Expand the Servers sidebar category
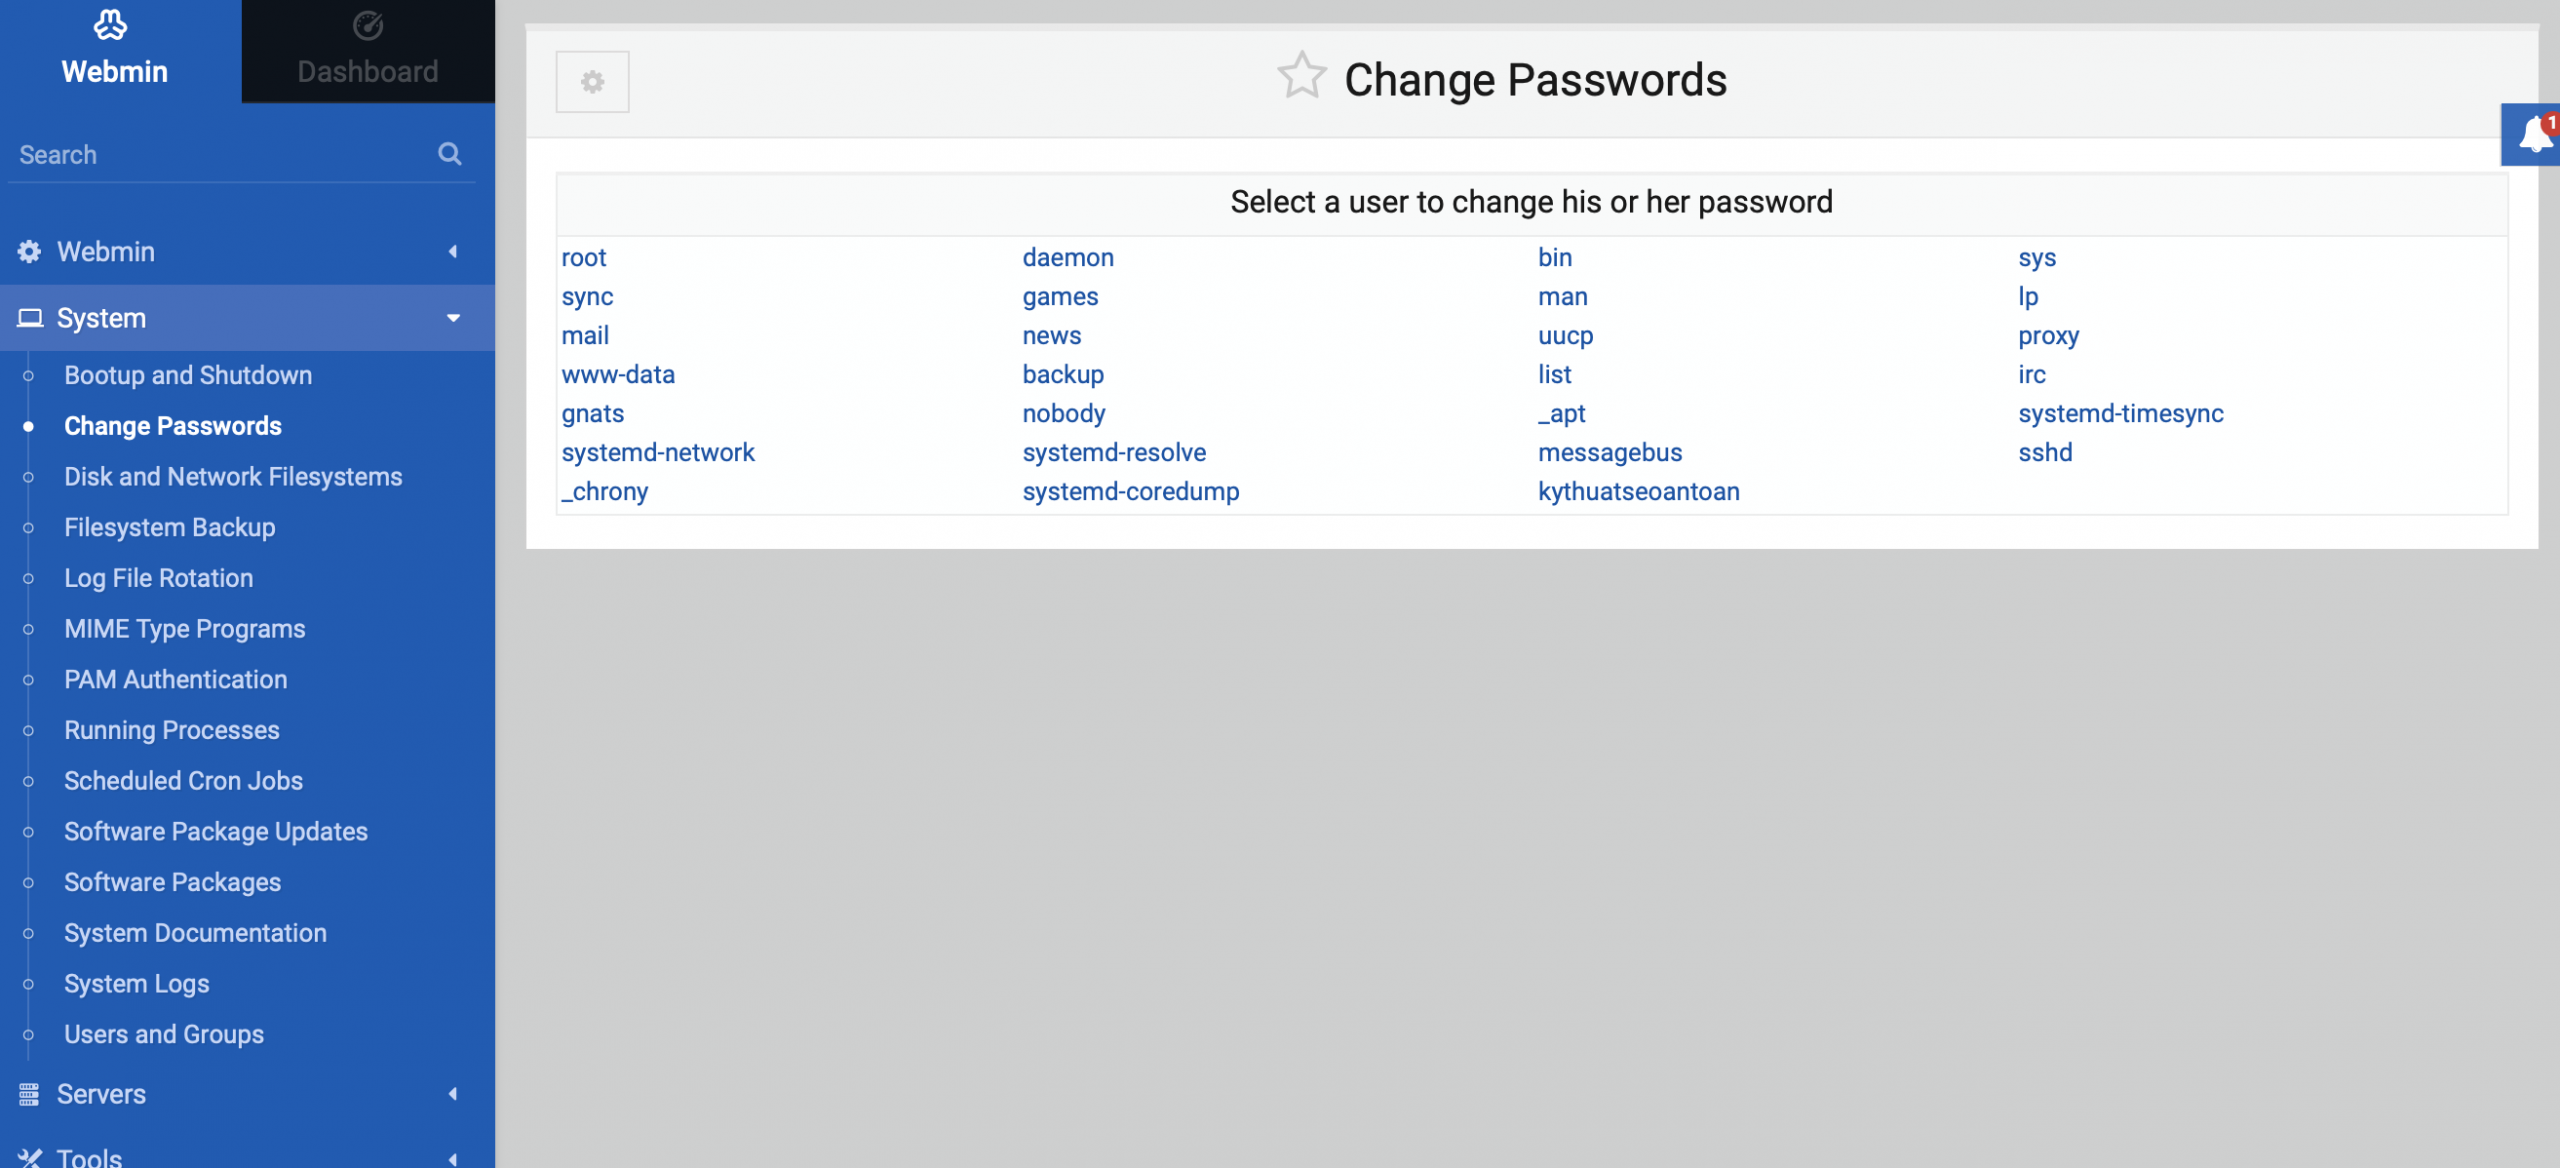This screenshot has height=1168, width=2560. (247, 1094)
